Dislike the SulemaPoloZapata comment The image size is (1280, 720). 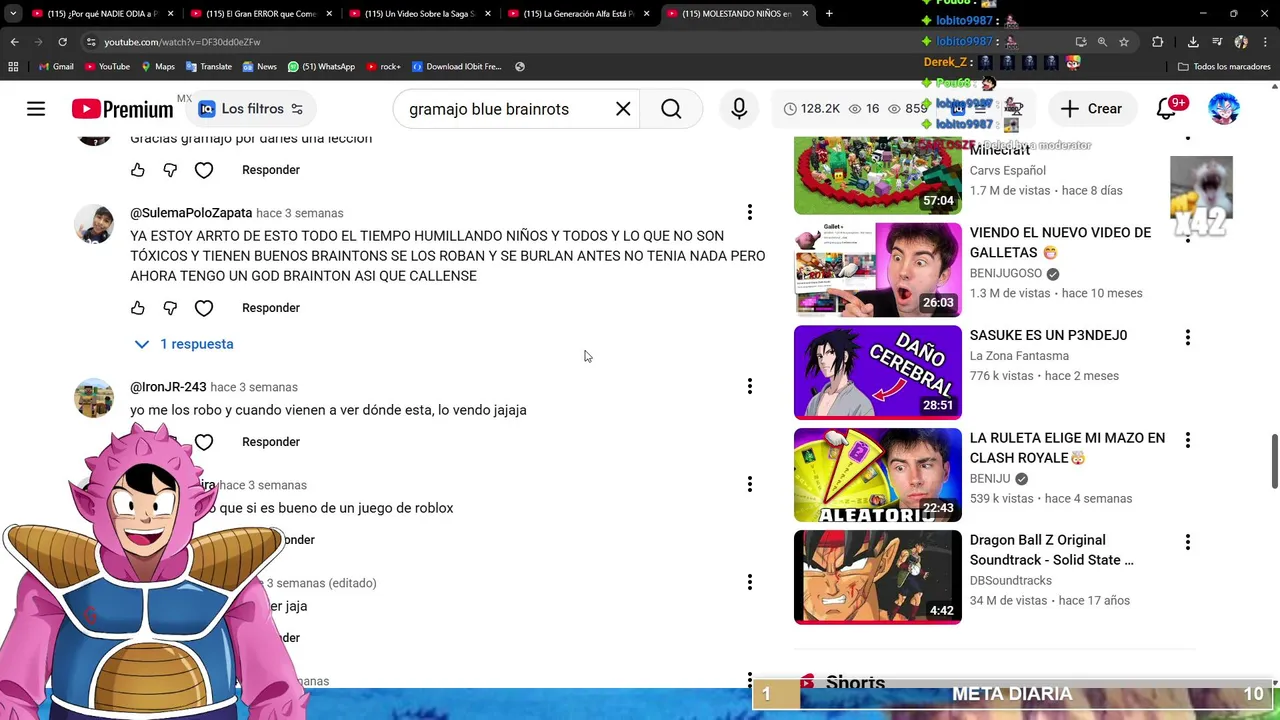[170, 308]
